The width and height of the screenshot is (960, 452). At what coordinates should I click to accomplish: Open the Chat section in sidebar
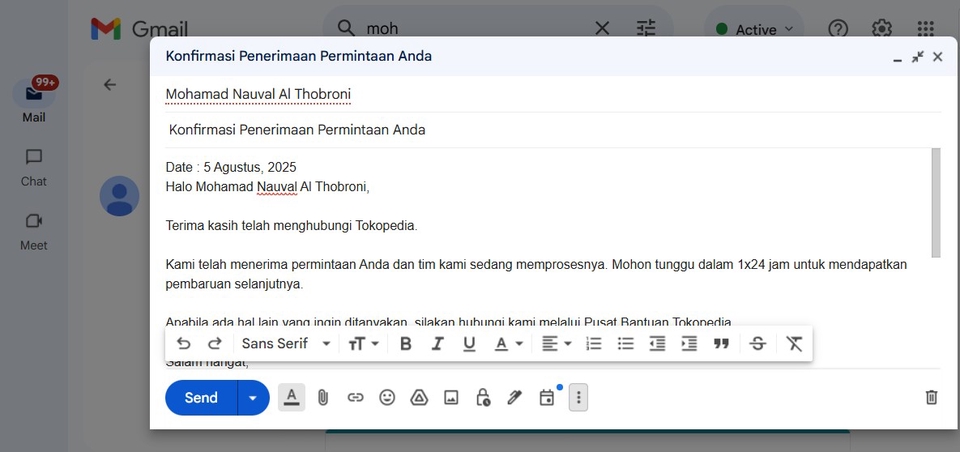(x=34, y=167)
